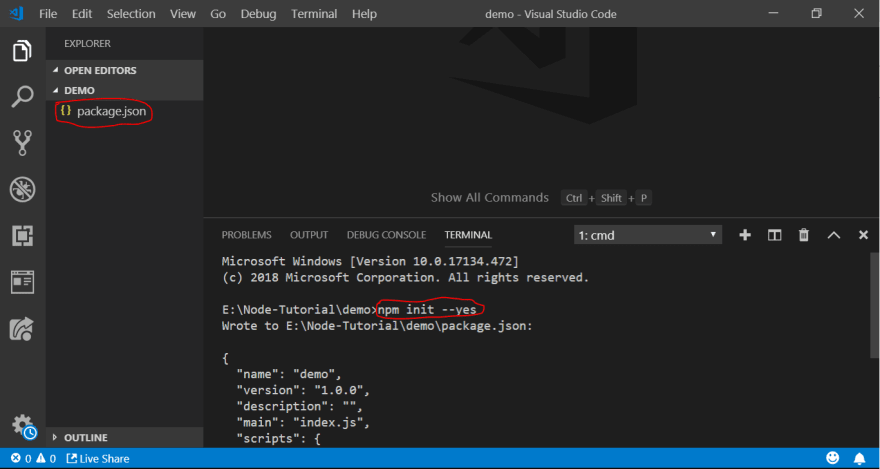This screenshot has width=880, height=469.
Task: Click the warnings count in status bar
Action: tap(47, 458)
